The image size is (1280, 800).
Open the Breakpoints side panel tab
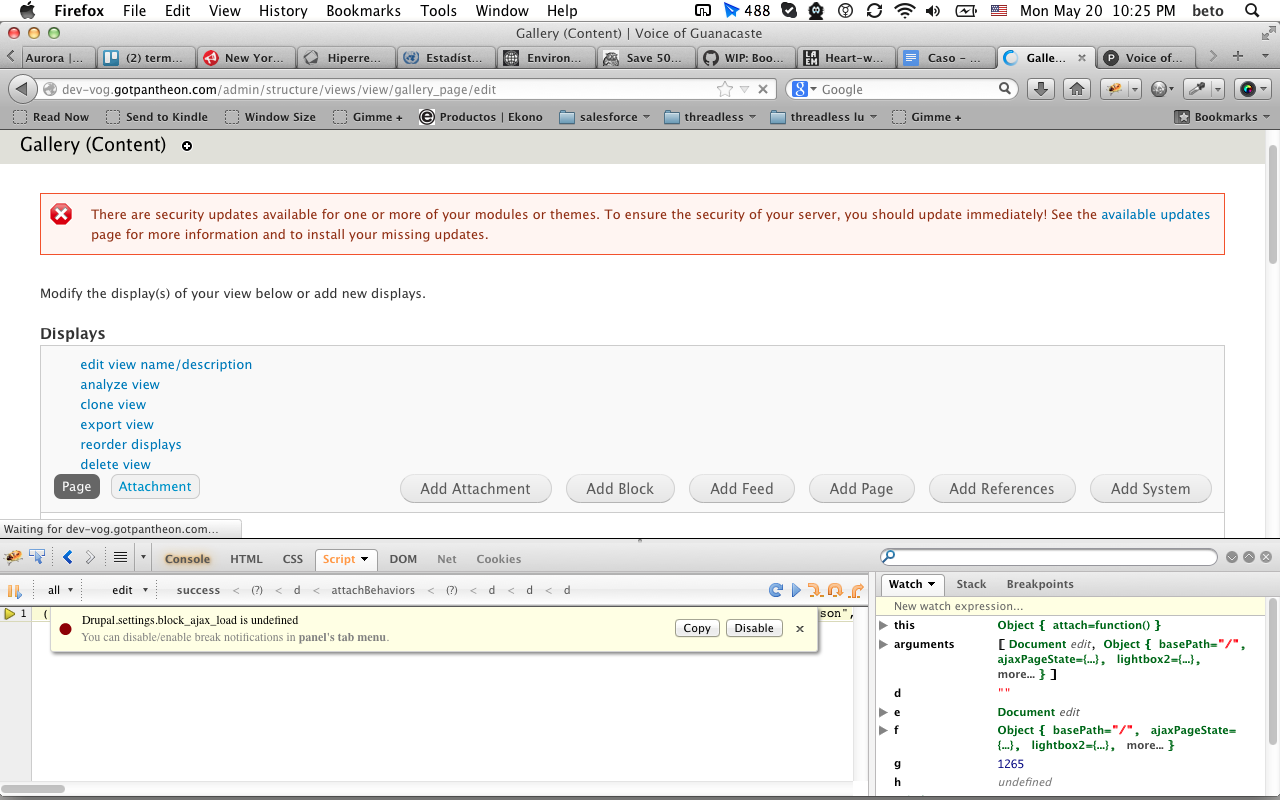click(x=1039, y=584)
